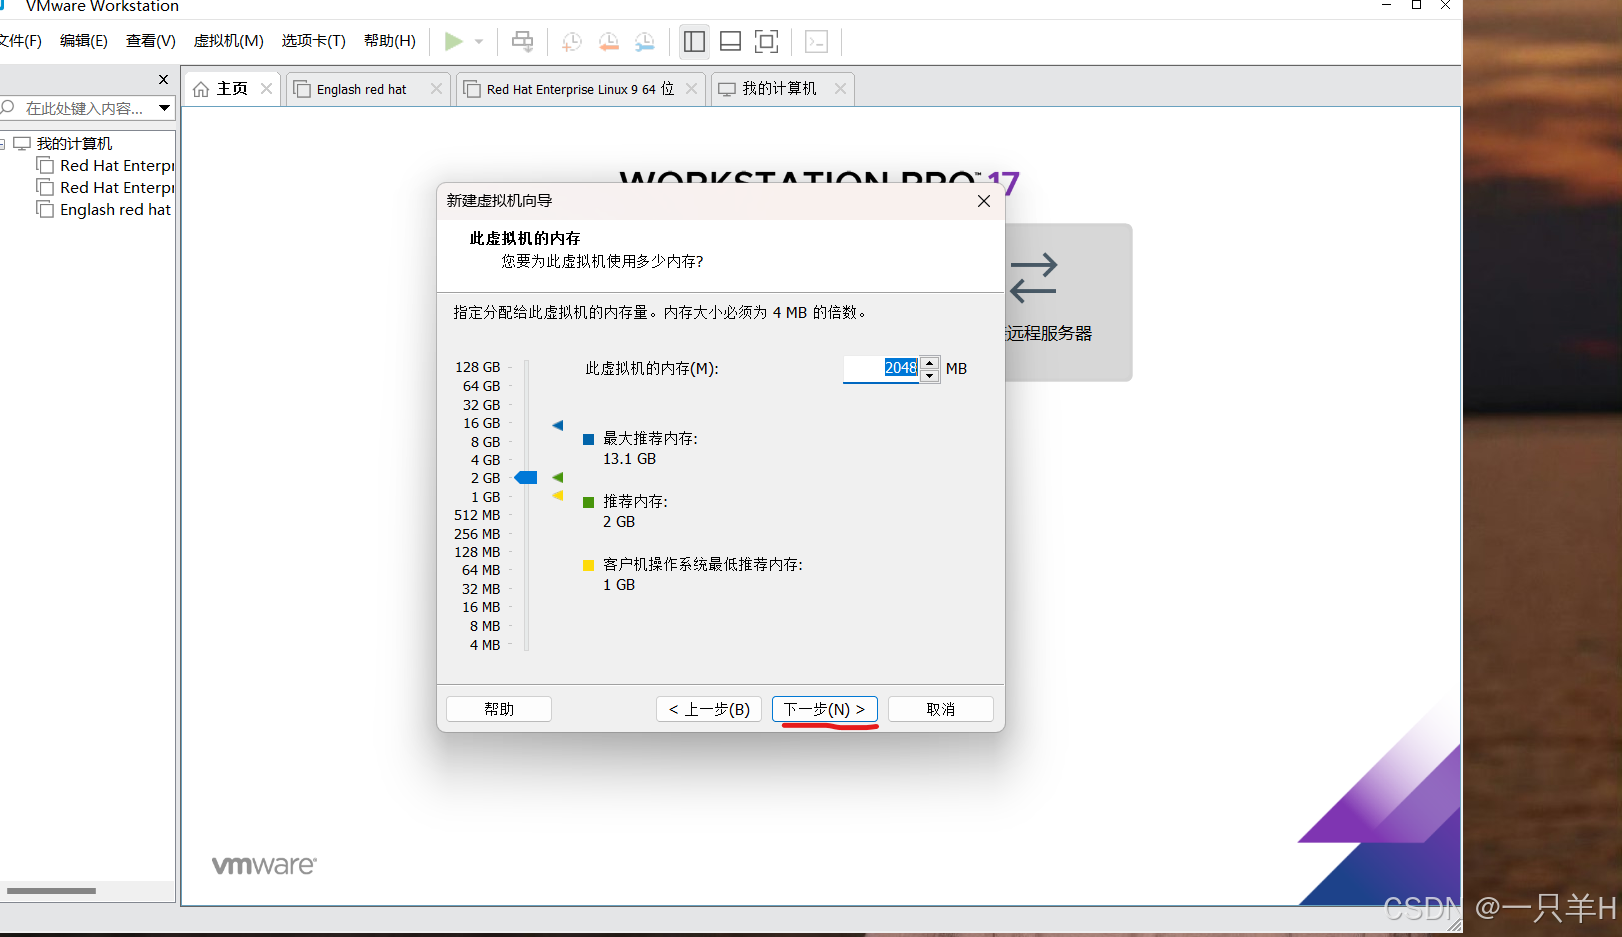The height and width of the screenshot is (937, 1622).
Task: Close the Red Hat Enterprise Linux 9 tab
Action: (x=691, y=89)
